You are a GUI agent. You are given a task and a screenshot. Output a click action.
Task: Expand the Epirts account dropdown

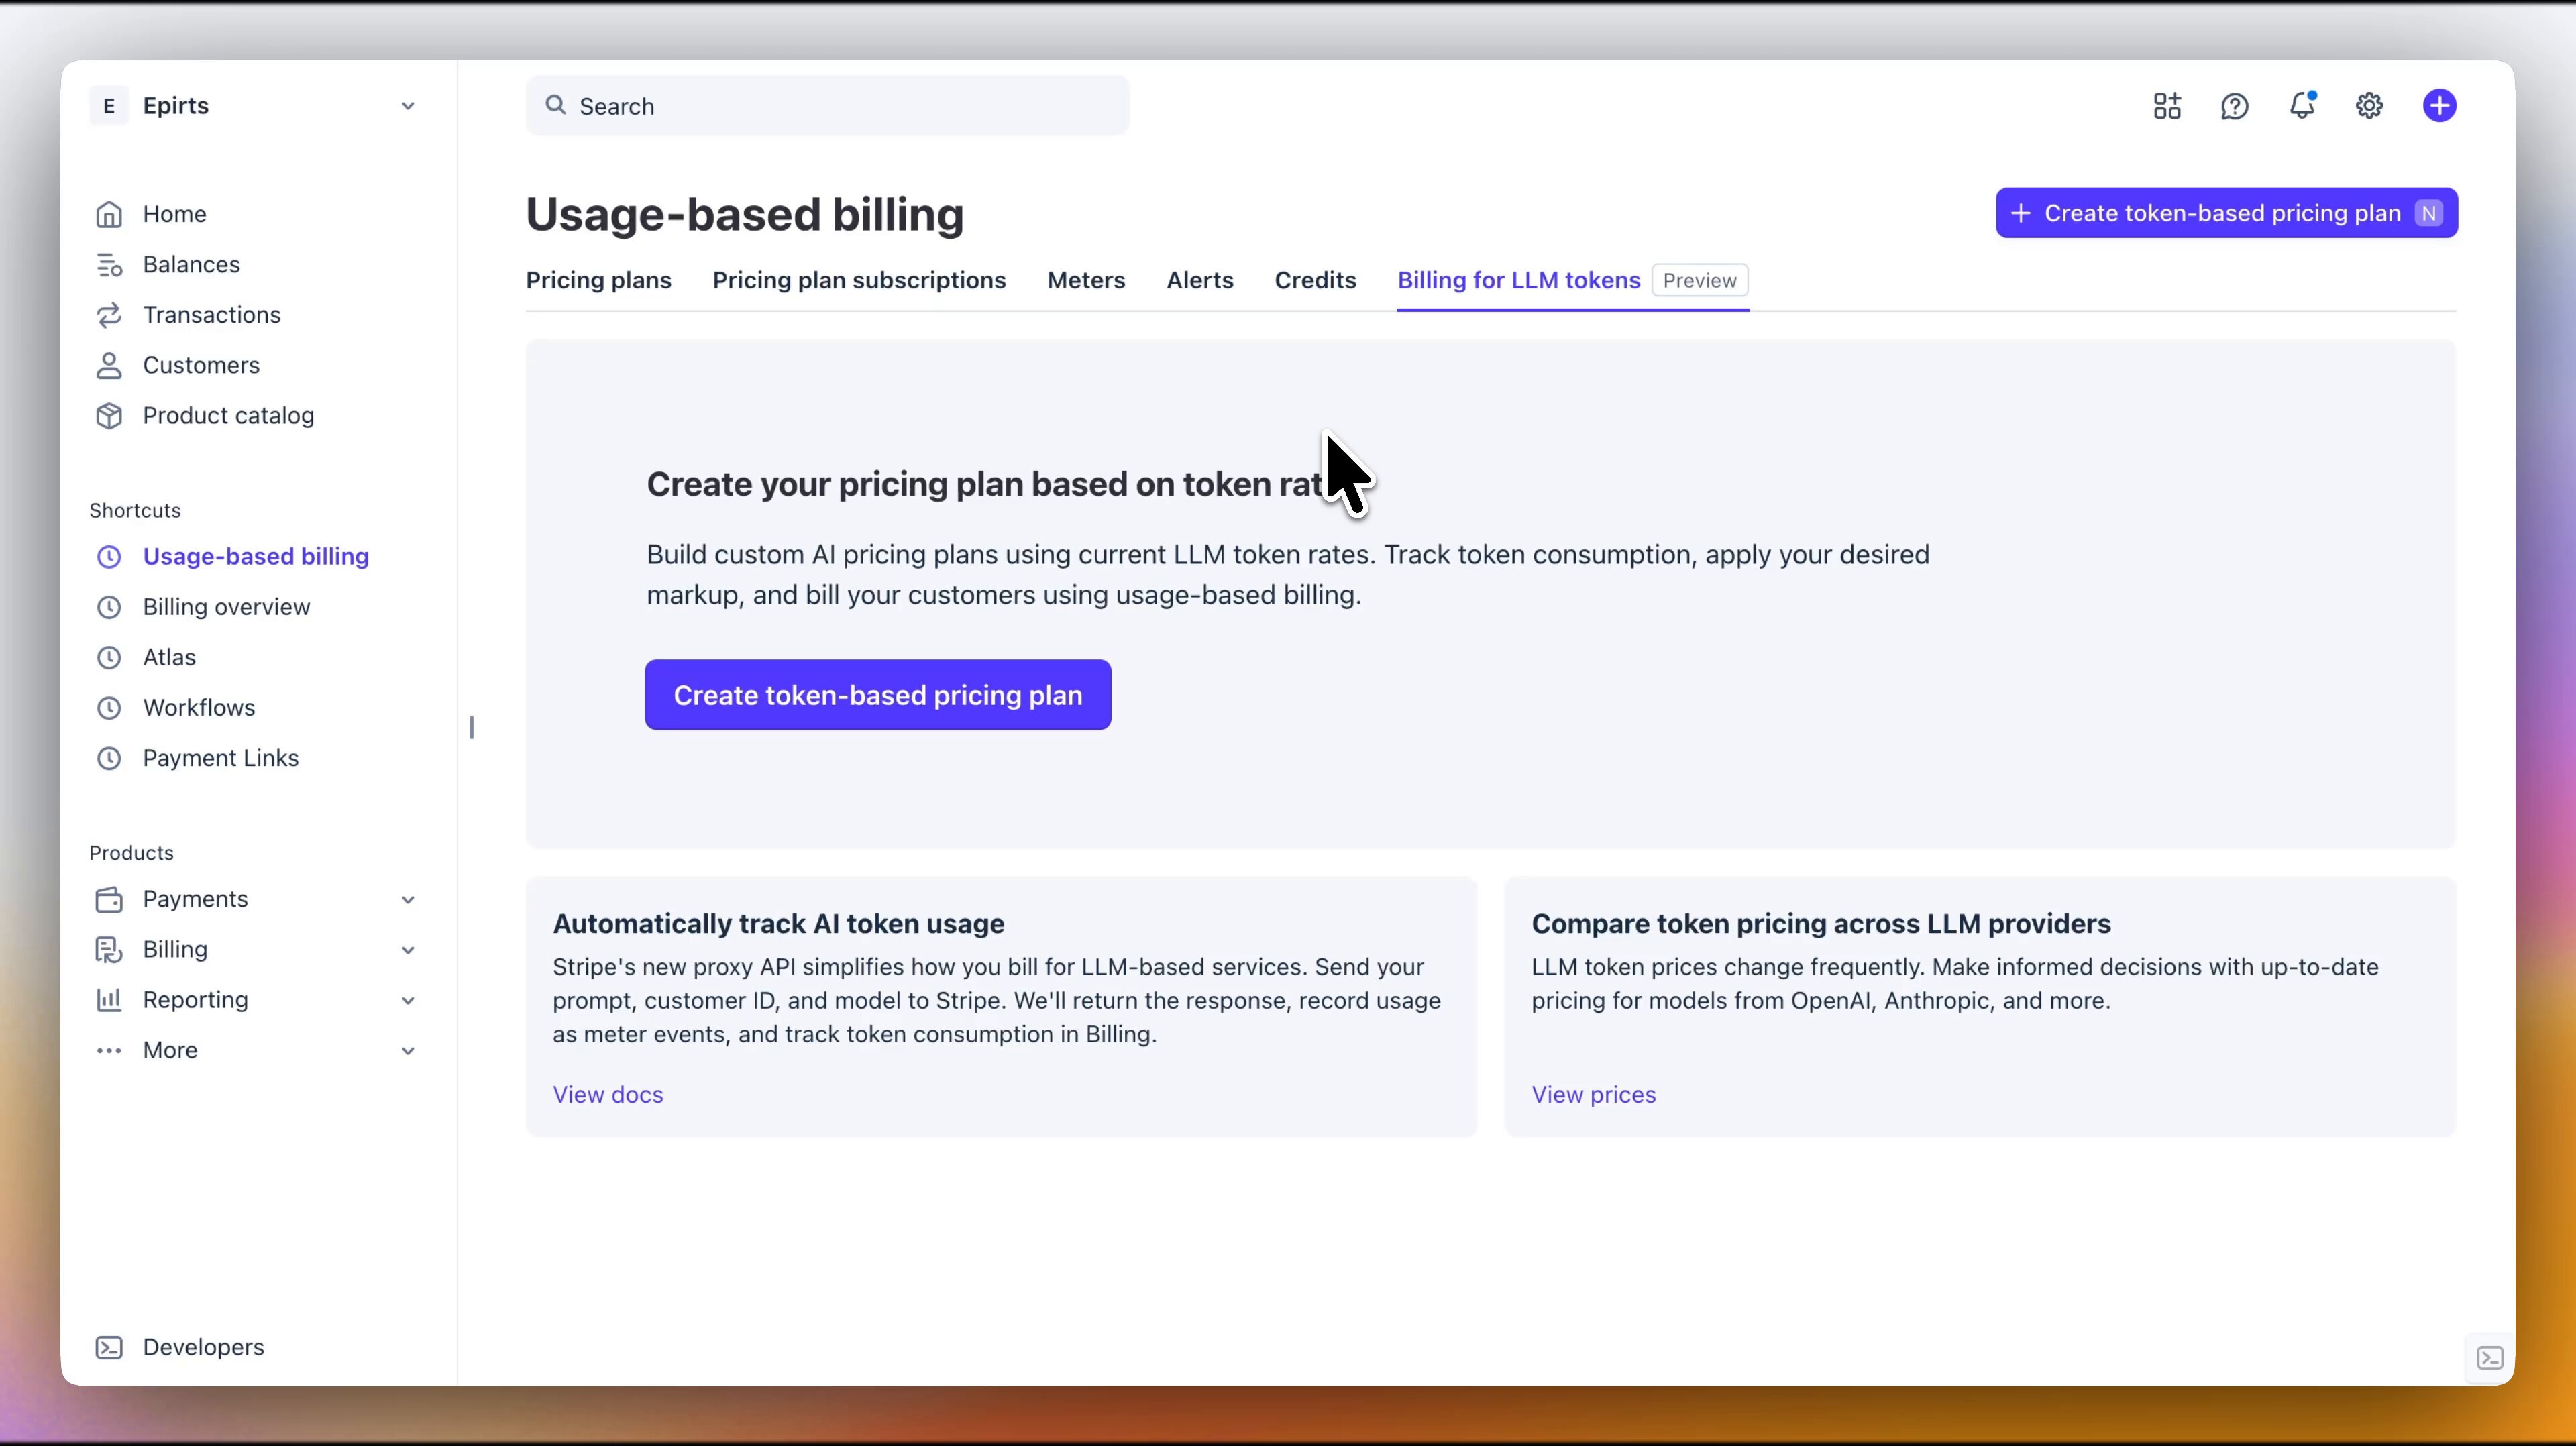[x=407, y=106]
